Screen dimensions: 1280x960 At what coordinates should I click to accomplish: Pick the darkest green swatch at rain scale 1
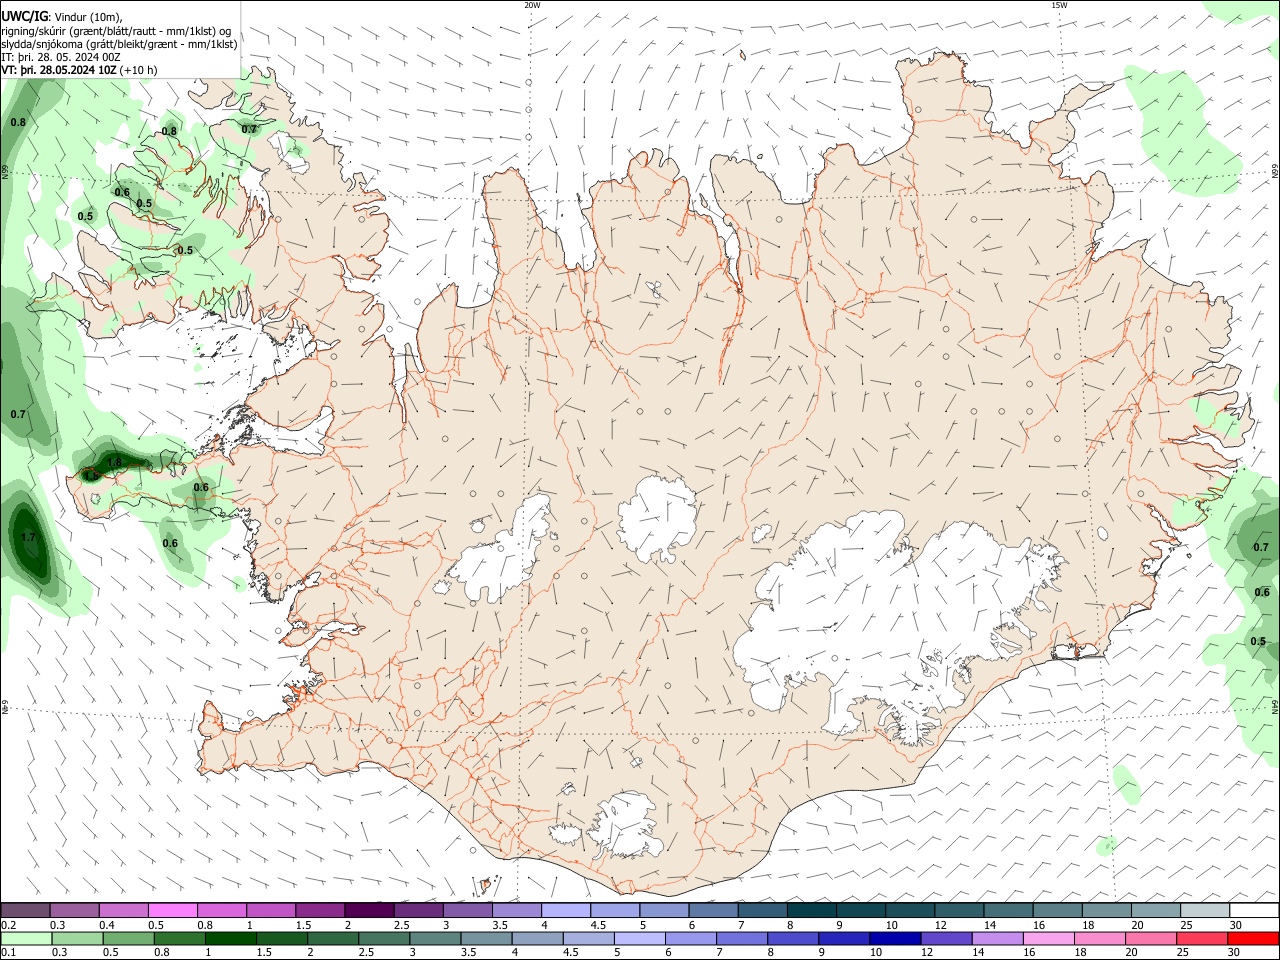point(230,938)
